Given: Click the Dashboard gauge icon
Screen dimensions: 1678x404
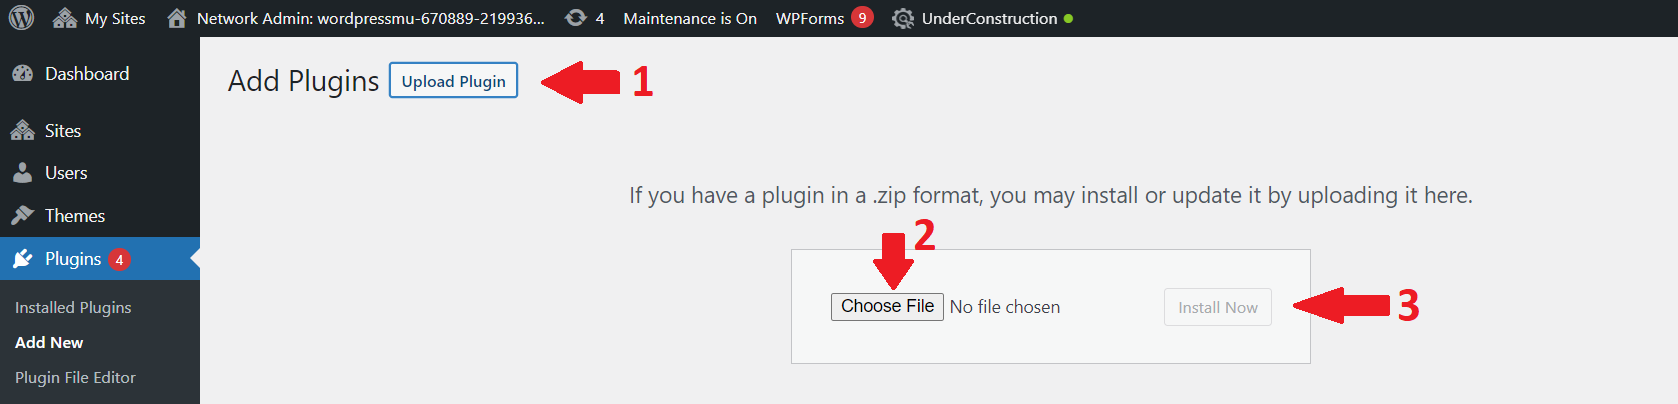Looking at the screenshot, I should point(22,74).
